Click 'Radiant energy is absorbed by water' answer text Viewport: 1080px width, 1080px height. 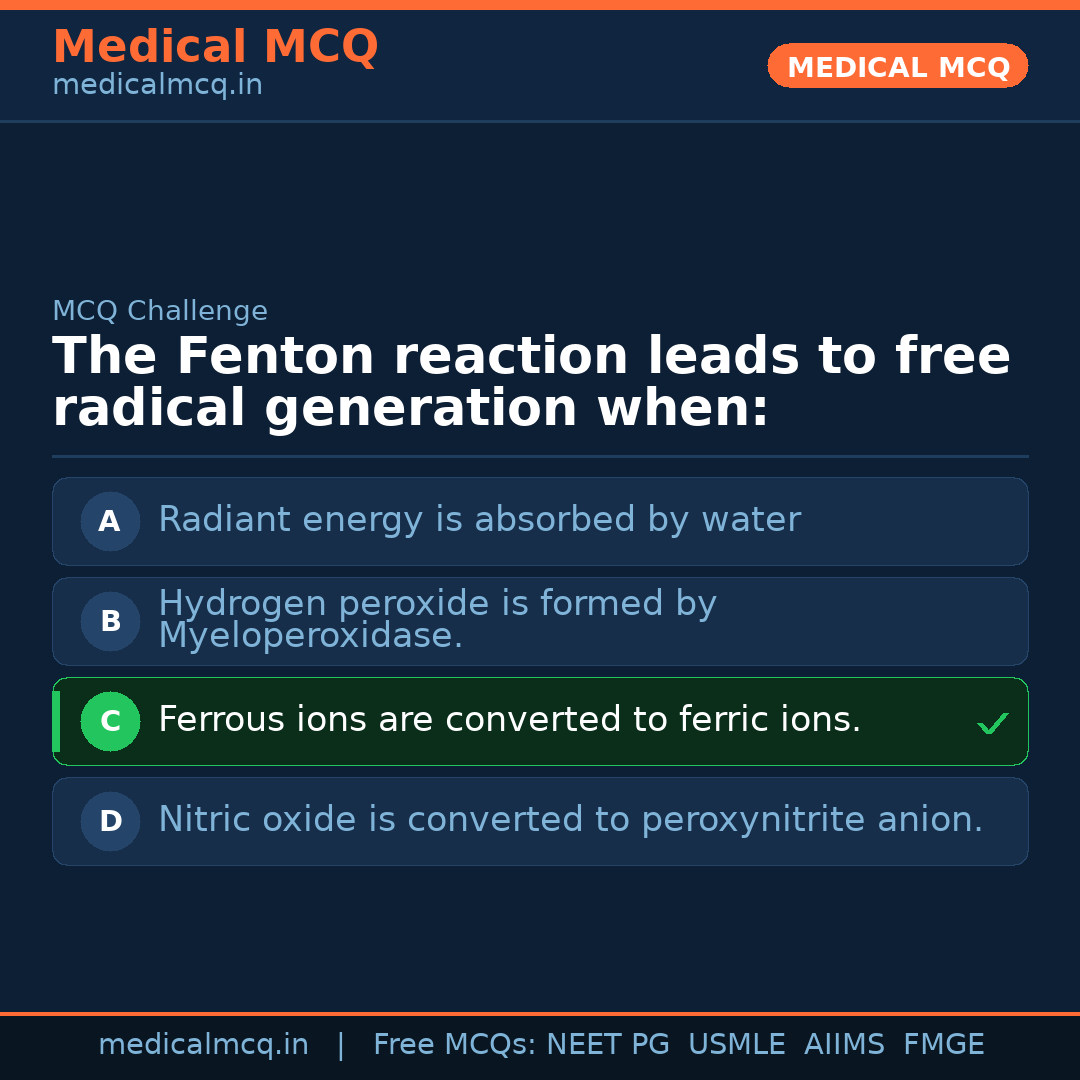pyautogui.click(x=479, y=520)
